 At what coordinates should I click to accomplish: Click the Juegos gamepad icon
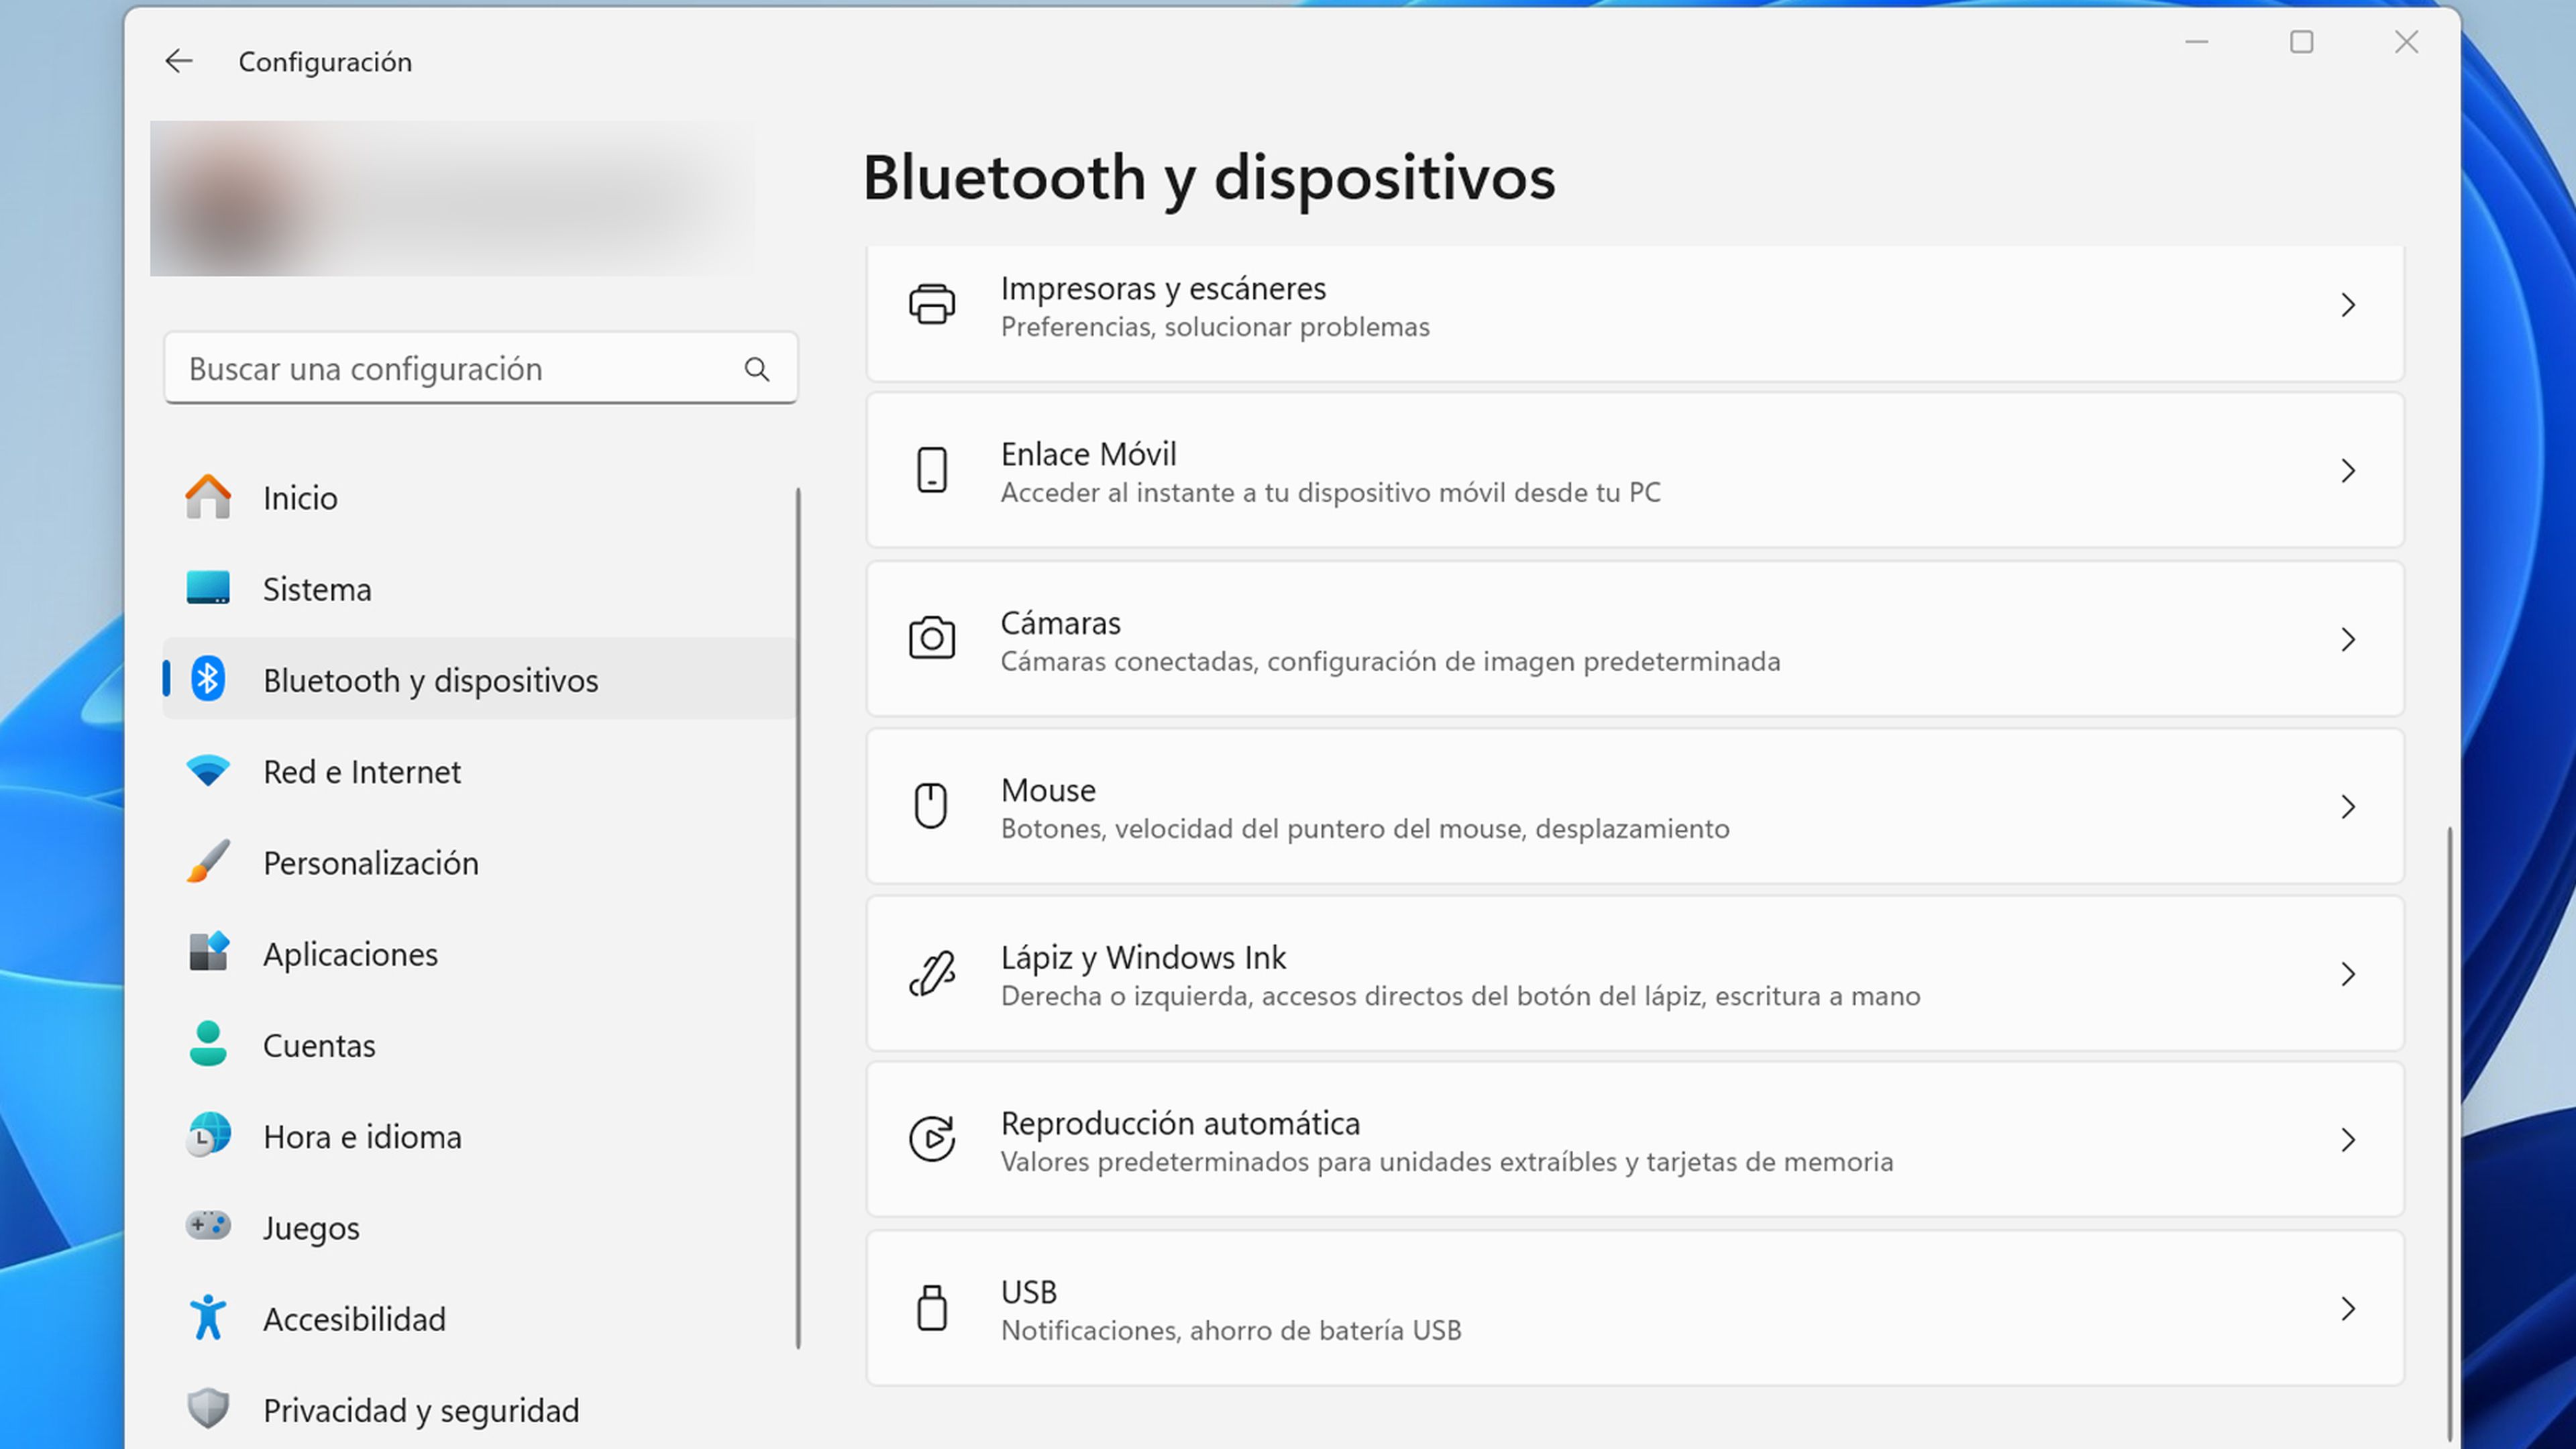tap(208, 1226)
